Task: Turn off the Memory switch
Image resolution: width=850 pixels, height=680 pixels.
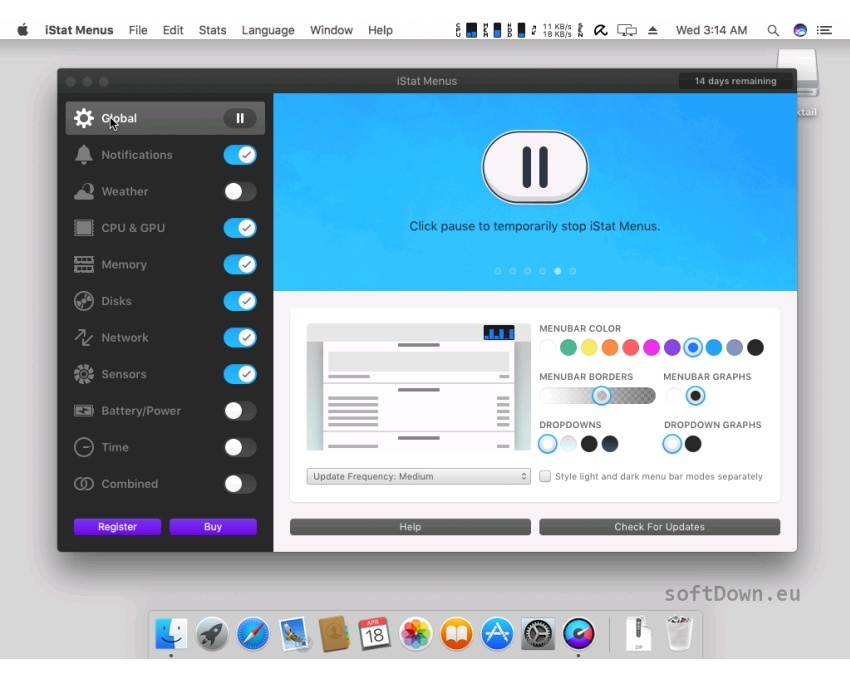Action: click(x=240, y=265)
